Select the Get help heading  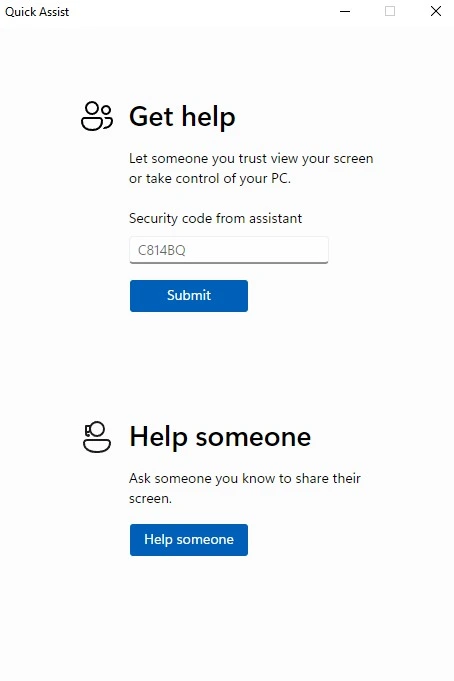(x=182, y=116)
